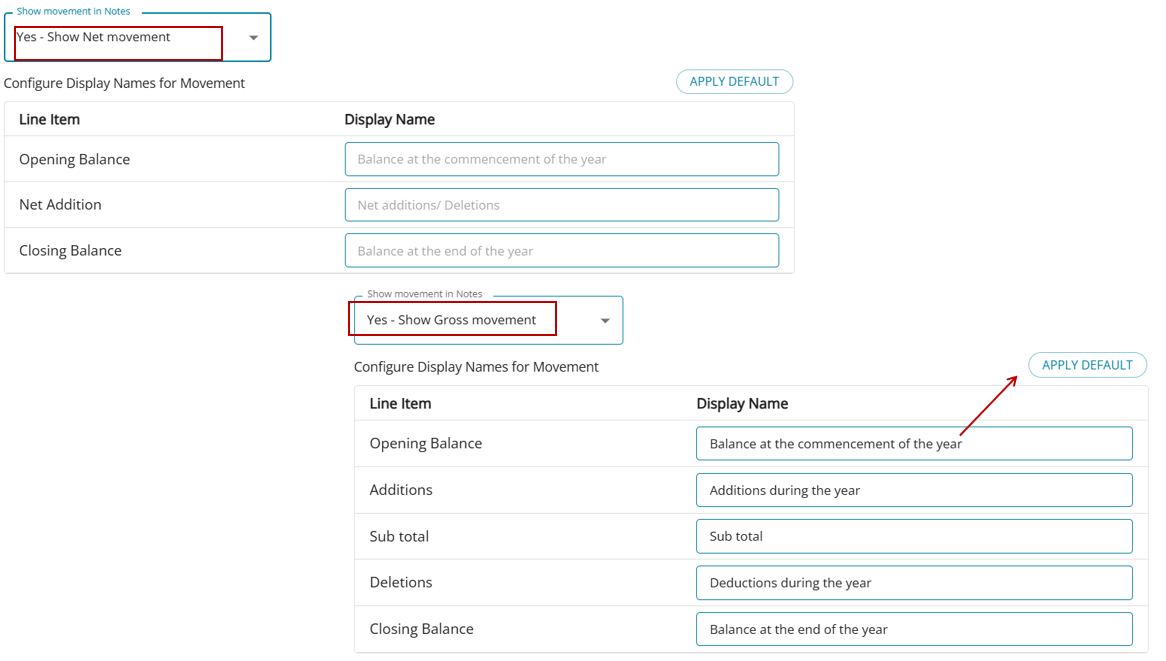The image size is (1166, 661).
Task: Edit the filled 'Balance at the end of the year' field
Action: click(913, 629)
